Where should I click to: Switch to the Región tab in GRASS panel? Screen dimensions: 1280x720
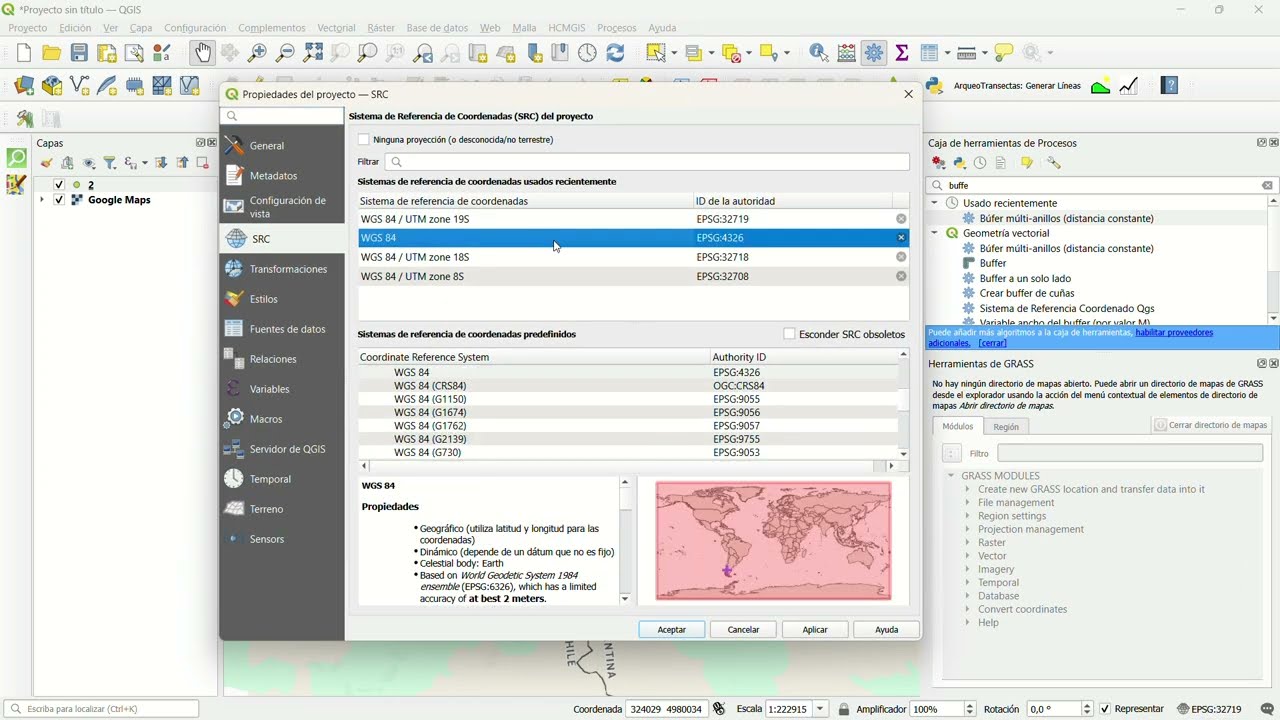[x=1006, y=426]
